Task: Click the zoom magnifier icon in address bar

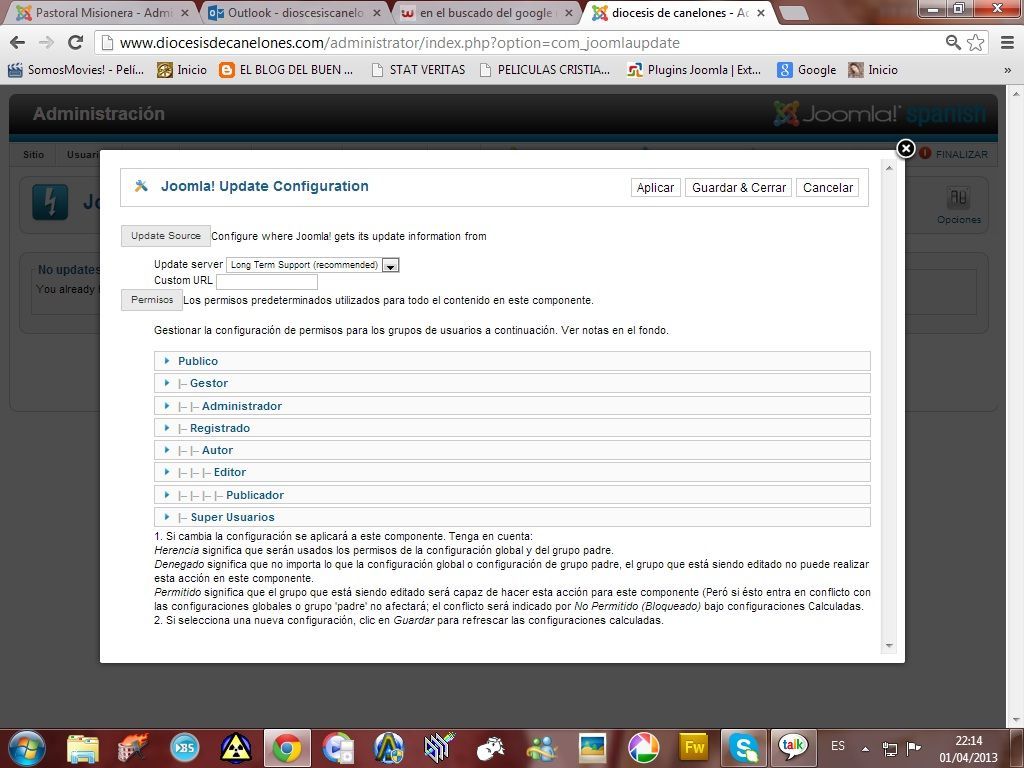Action: coord(953,42)
